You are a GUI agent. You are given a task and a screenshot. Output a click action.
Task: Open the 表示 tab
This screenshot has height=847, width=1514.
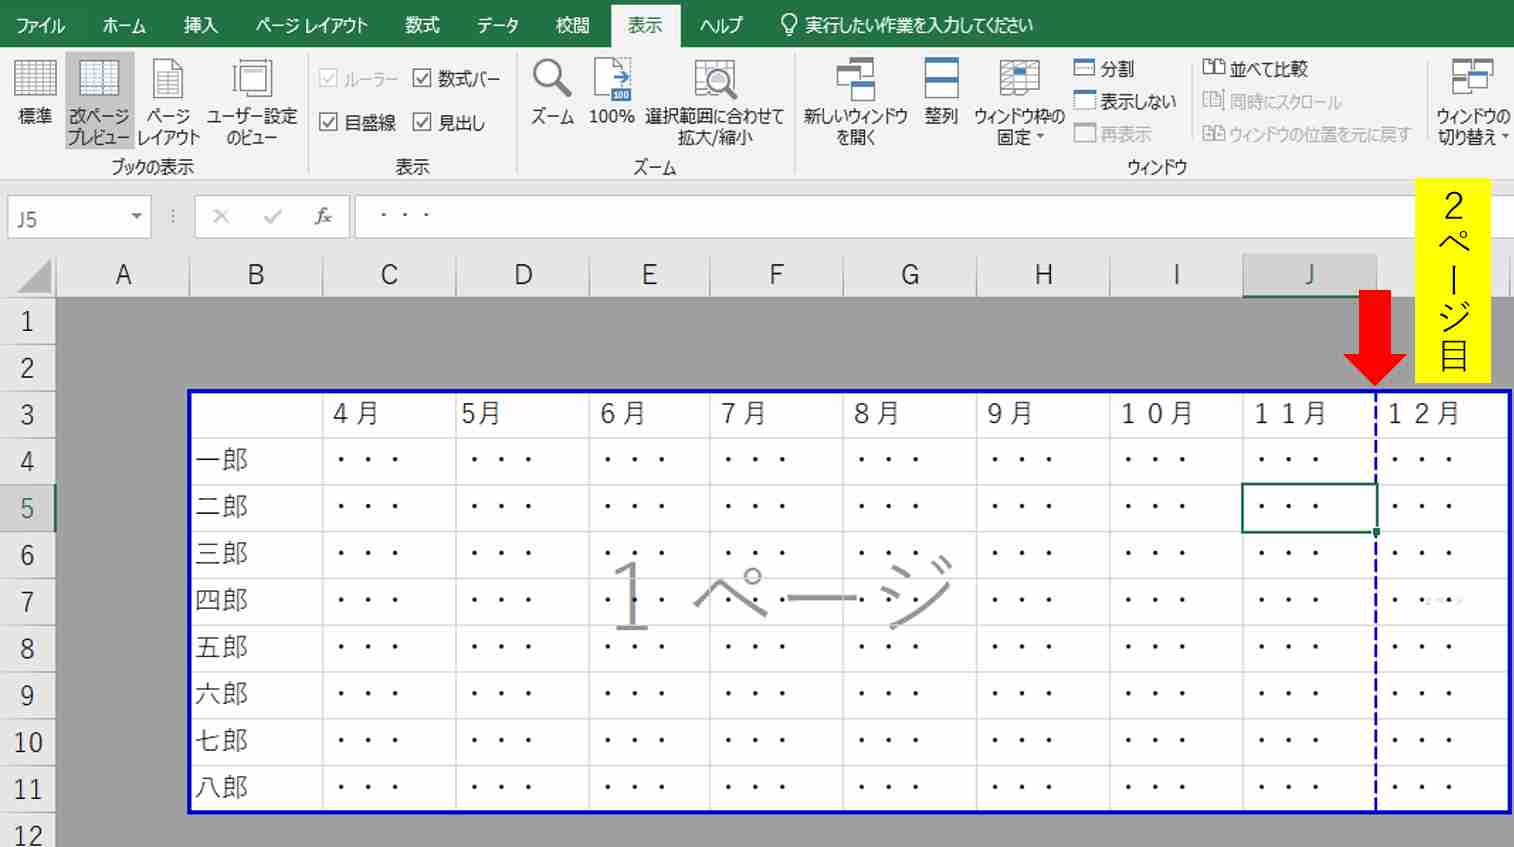645,25
